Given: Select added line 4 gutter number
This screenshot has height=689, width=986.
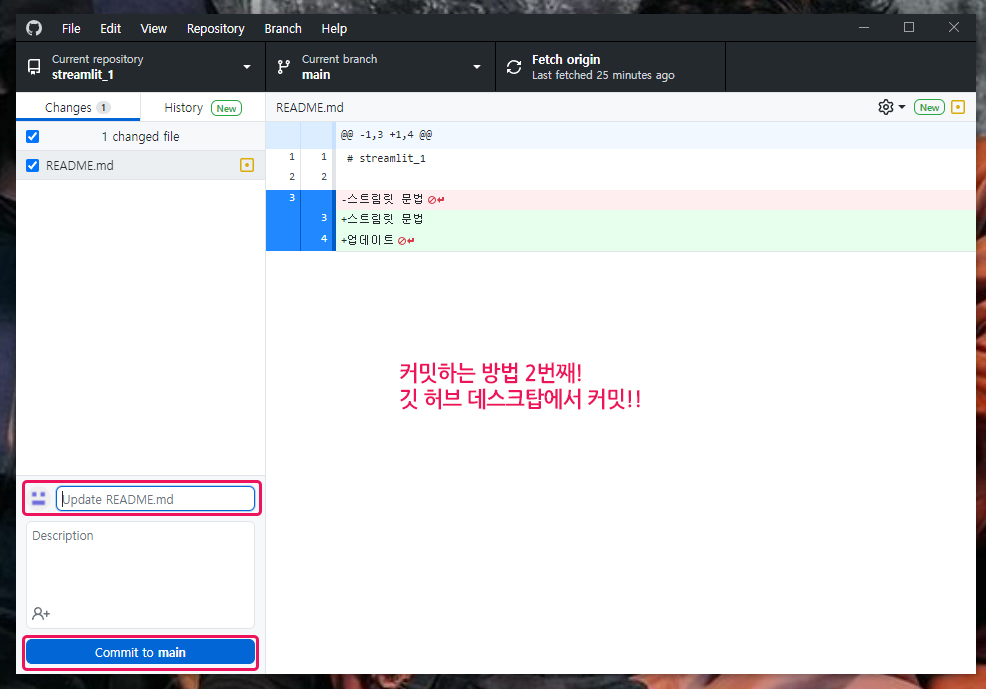Looking at the screenshot, I should (x=324, y=238).
